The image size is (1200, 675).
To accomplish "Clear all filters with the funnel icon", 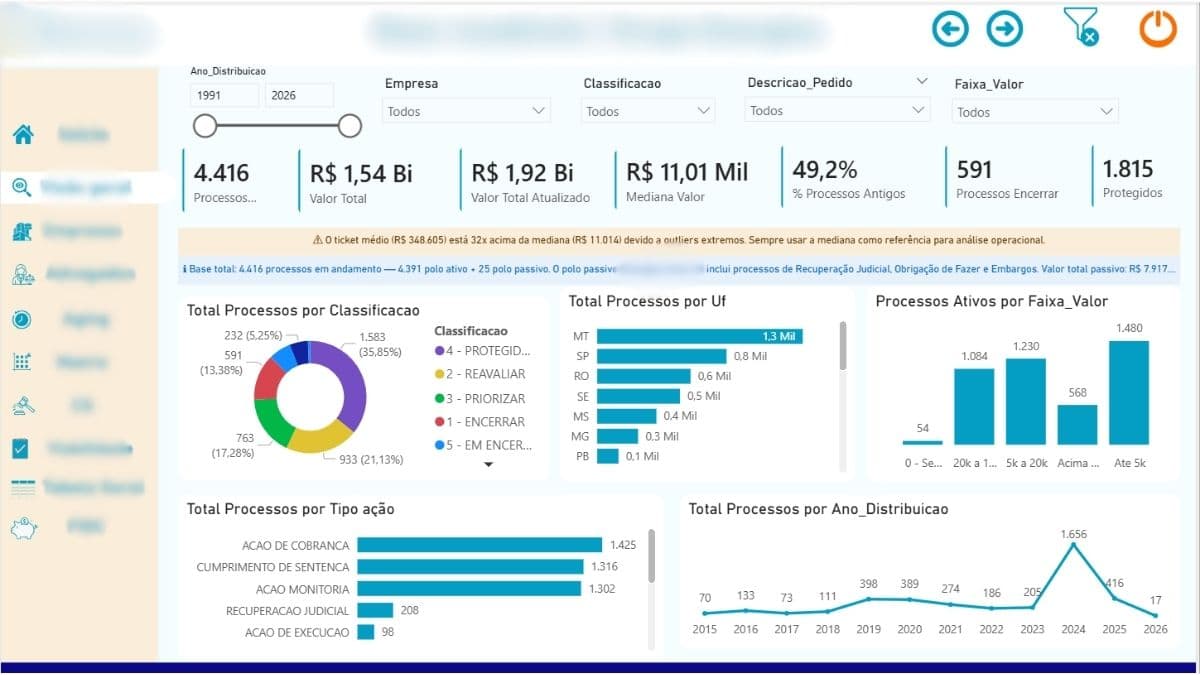I will (x=1082, y=27).
